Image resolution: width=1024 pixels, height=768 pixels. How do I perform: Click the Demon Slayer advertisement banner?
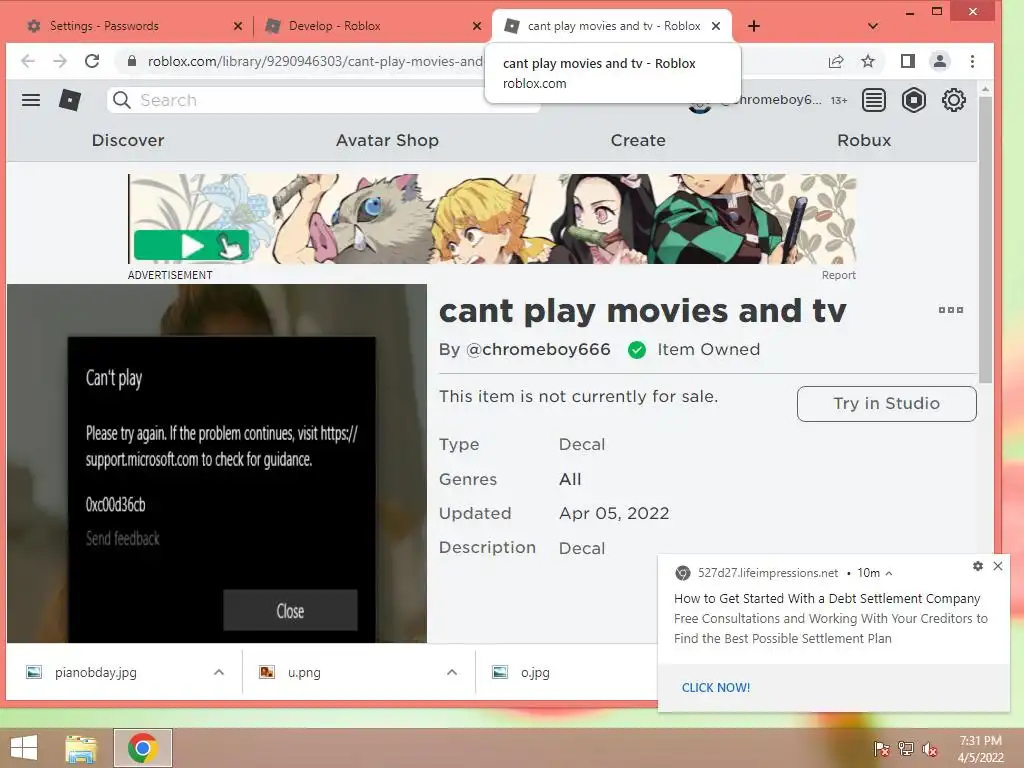492,219
